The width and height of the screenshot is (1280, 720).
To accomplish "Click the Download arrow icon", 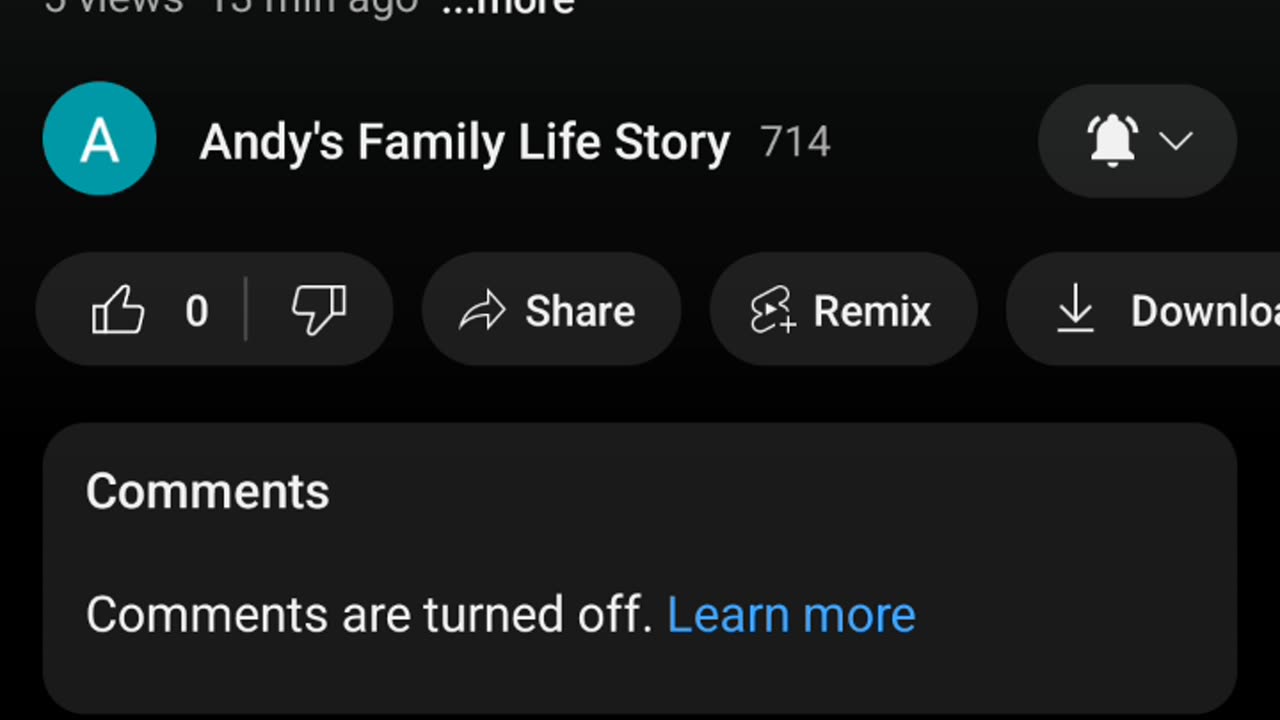I will (1075, 309).
